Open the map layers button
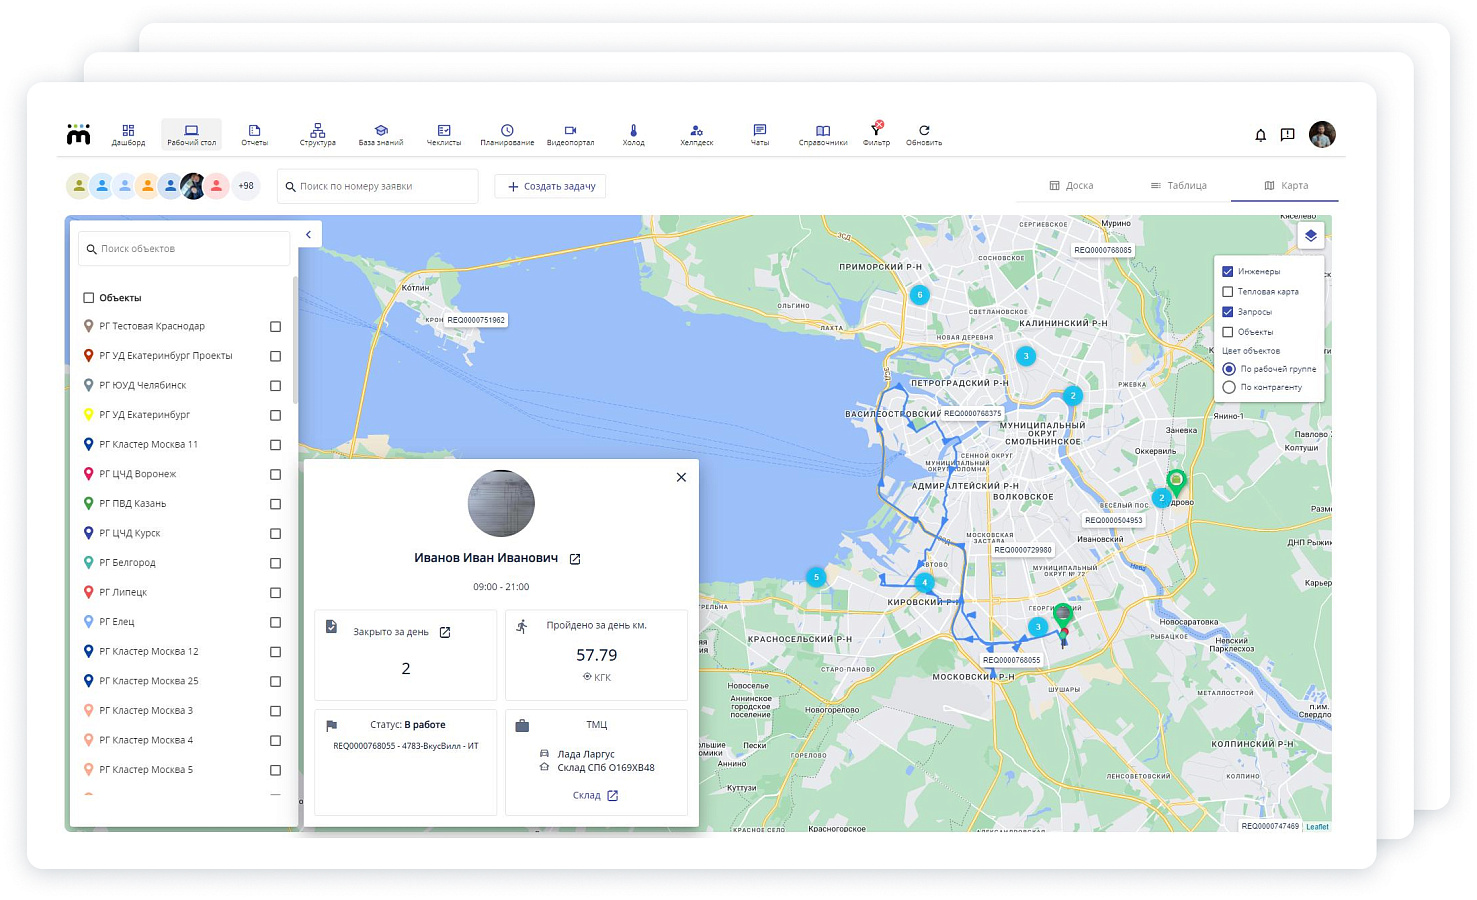The width and height of the screenshot is (1477, 900). 1310,236
